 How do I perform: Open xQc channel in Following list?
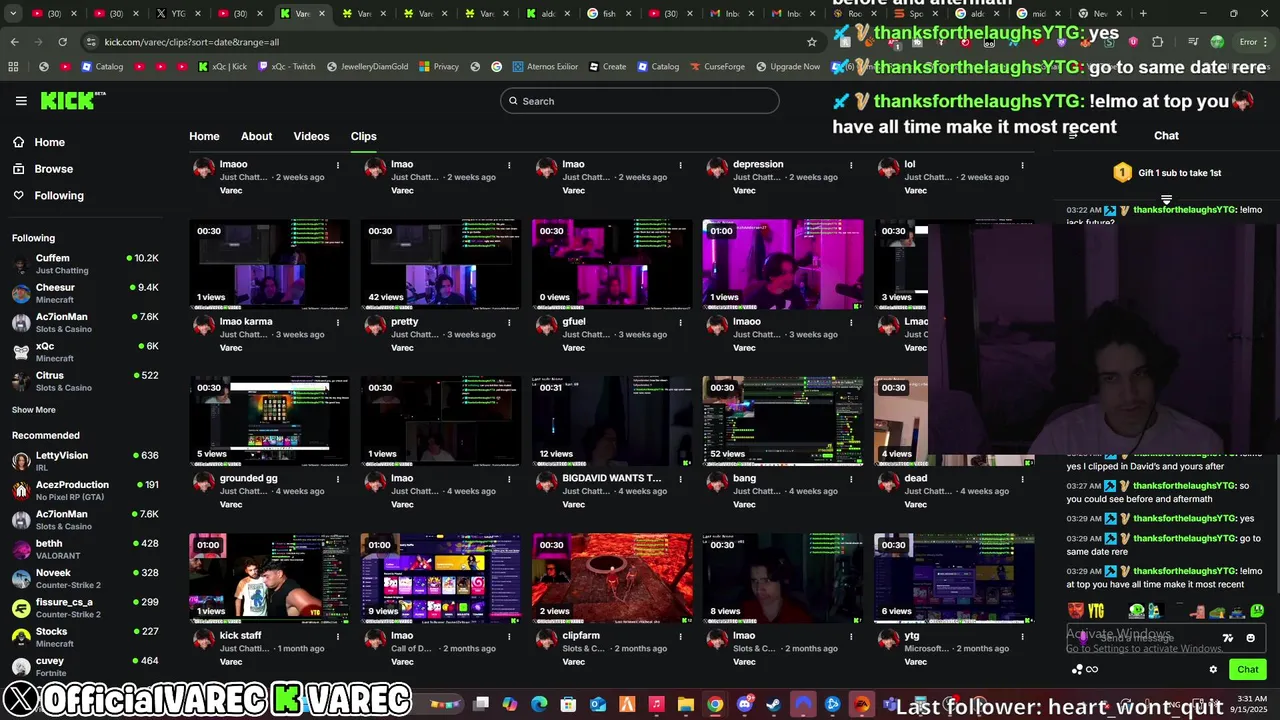(85, 352)
